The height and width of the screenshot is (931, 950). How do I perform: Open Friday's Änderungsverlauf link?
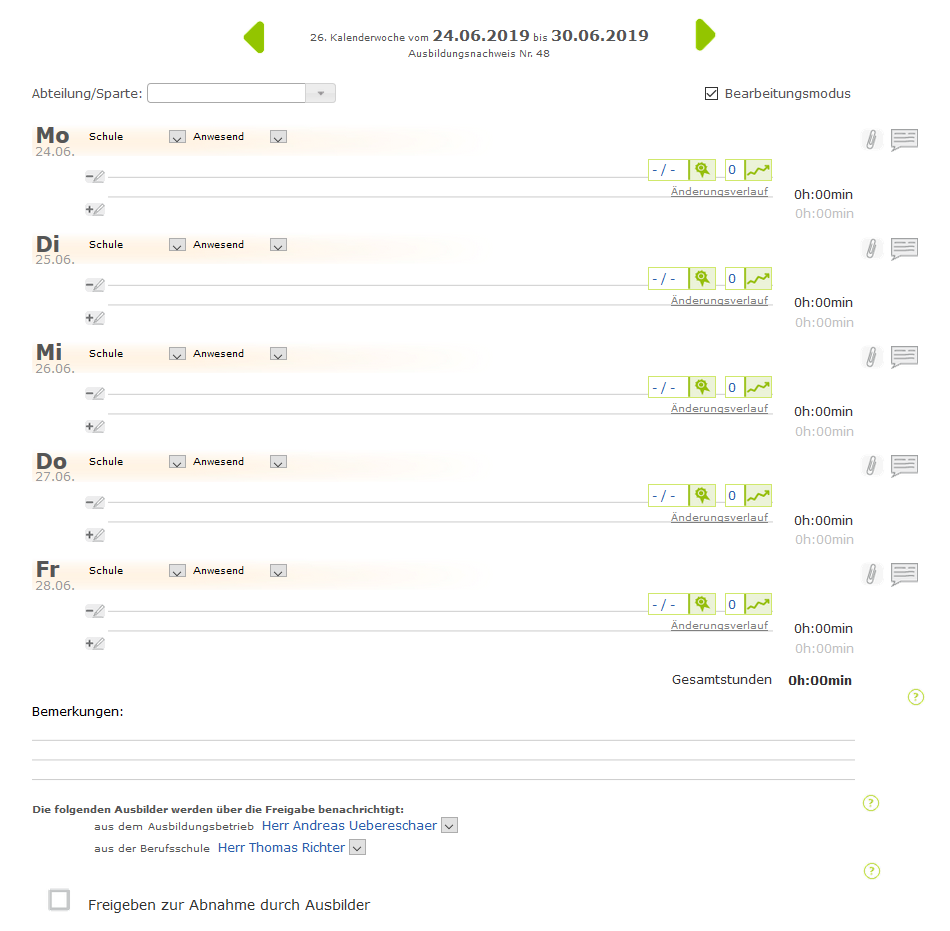point(719,625)
